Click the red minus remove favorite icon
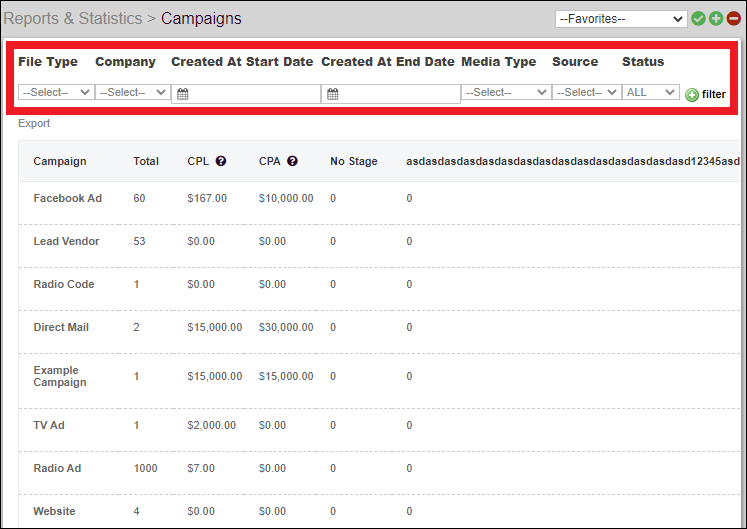Image resolution: width=747 pixels, height=529 pixels. [x=733, y=19]
